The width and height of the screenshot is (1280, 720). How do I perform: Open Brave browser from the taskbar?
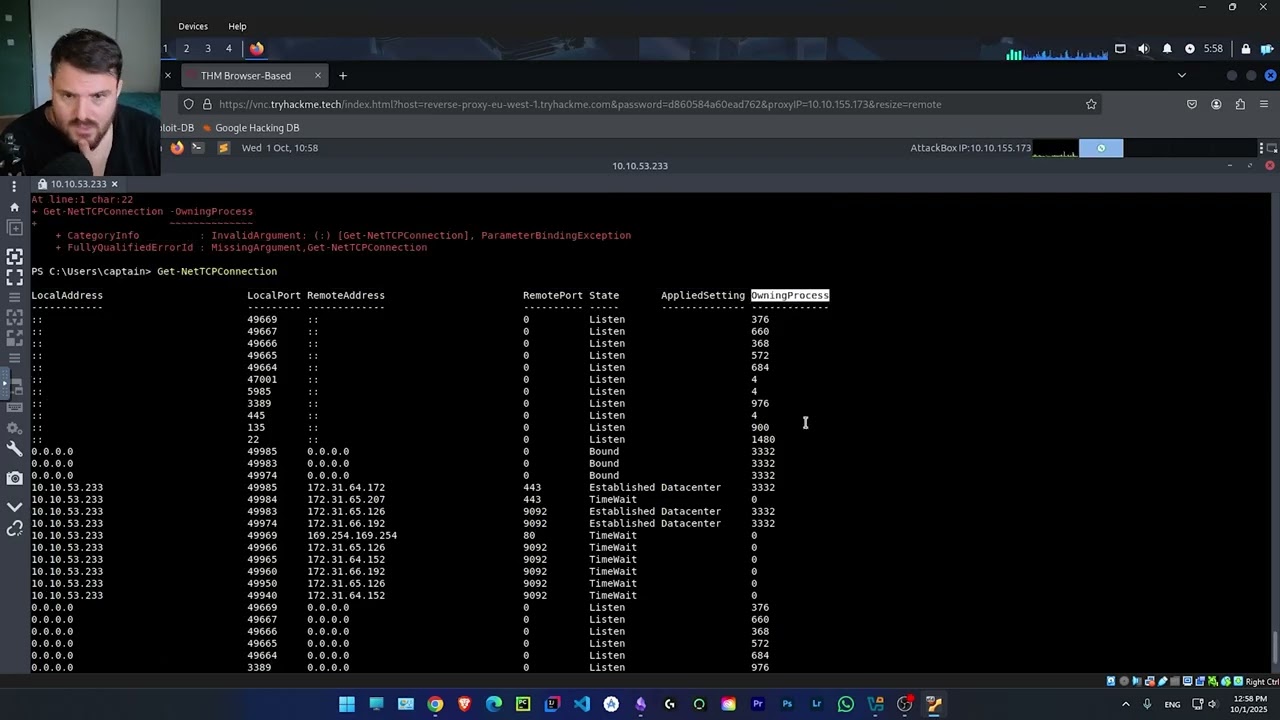464,704
